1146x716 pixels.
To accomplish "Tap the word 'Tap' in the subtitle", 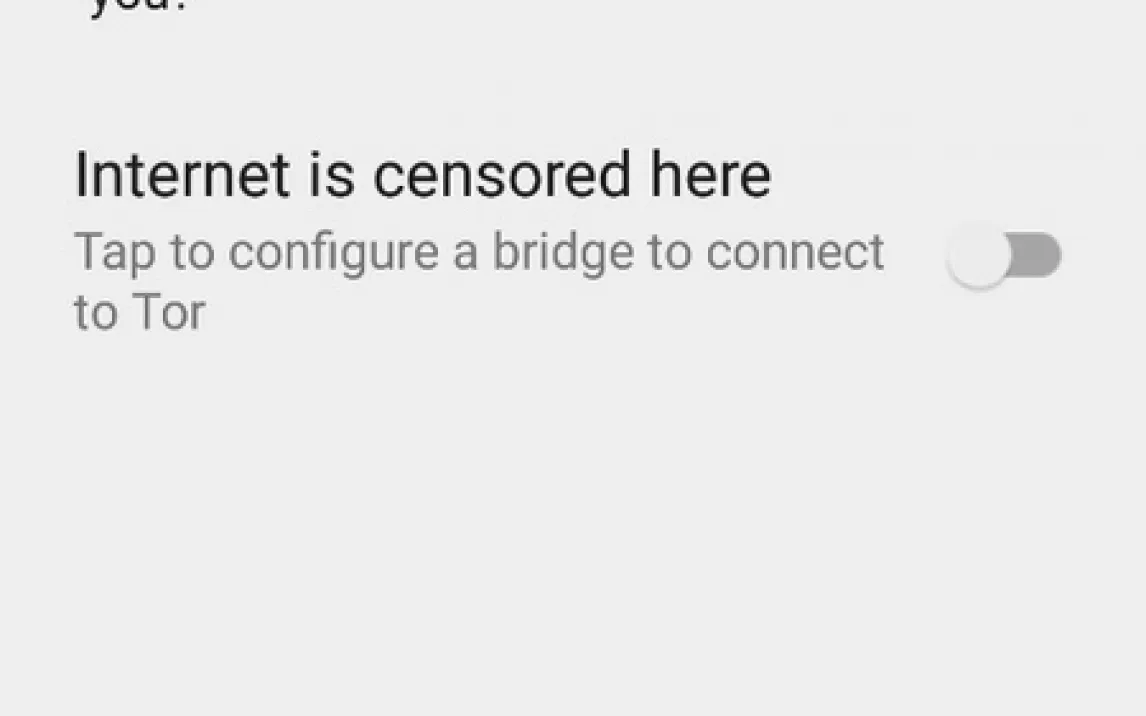I will (115, 254).
